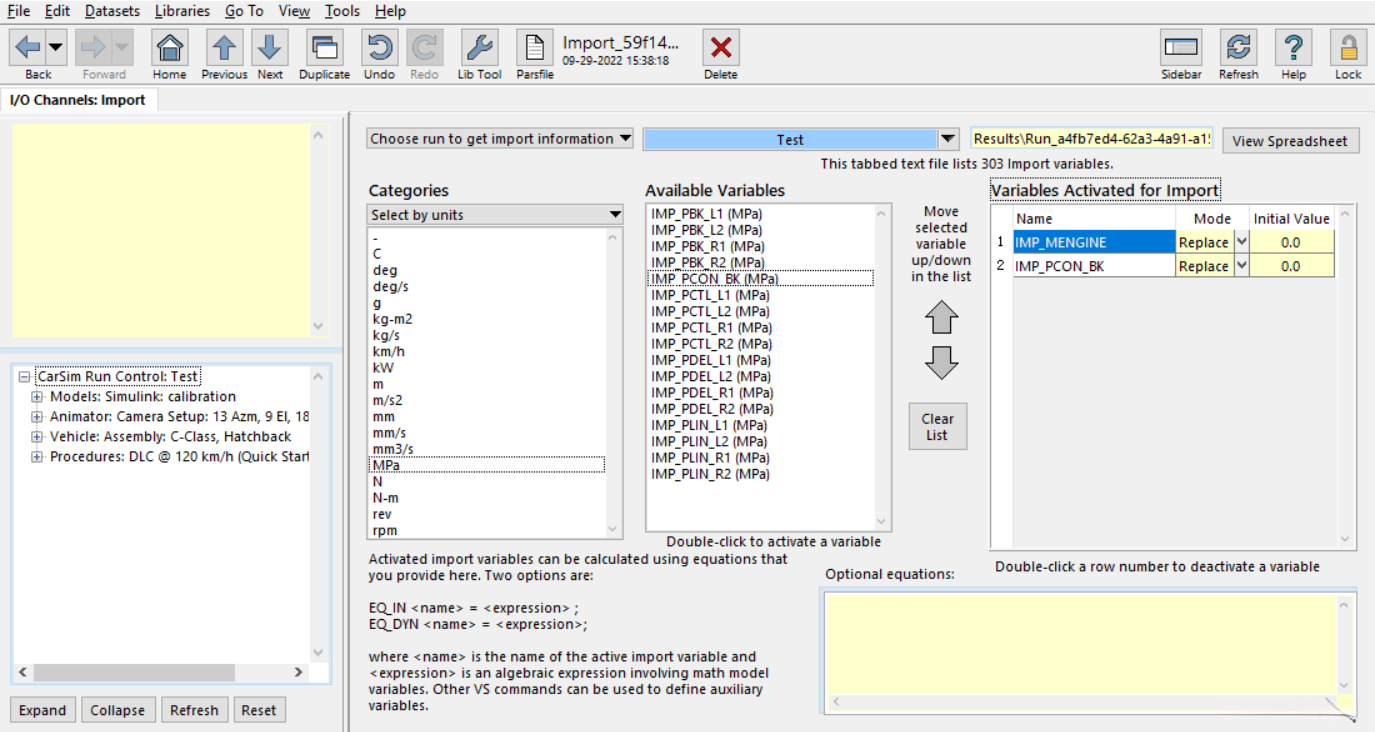Viewport: 1375px width, 732px height.
Task: Click the red Delete icon
Action: [x=720, y=48]
